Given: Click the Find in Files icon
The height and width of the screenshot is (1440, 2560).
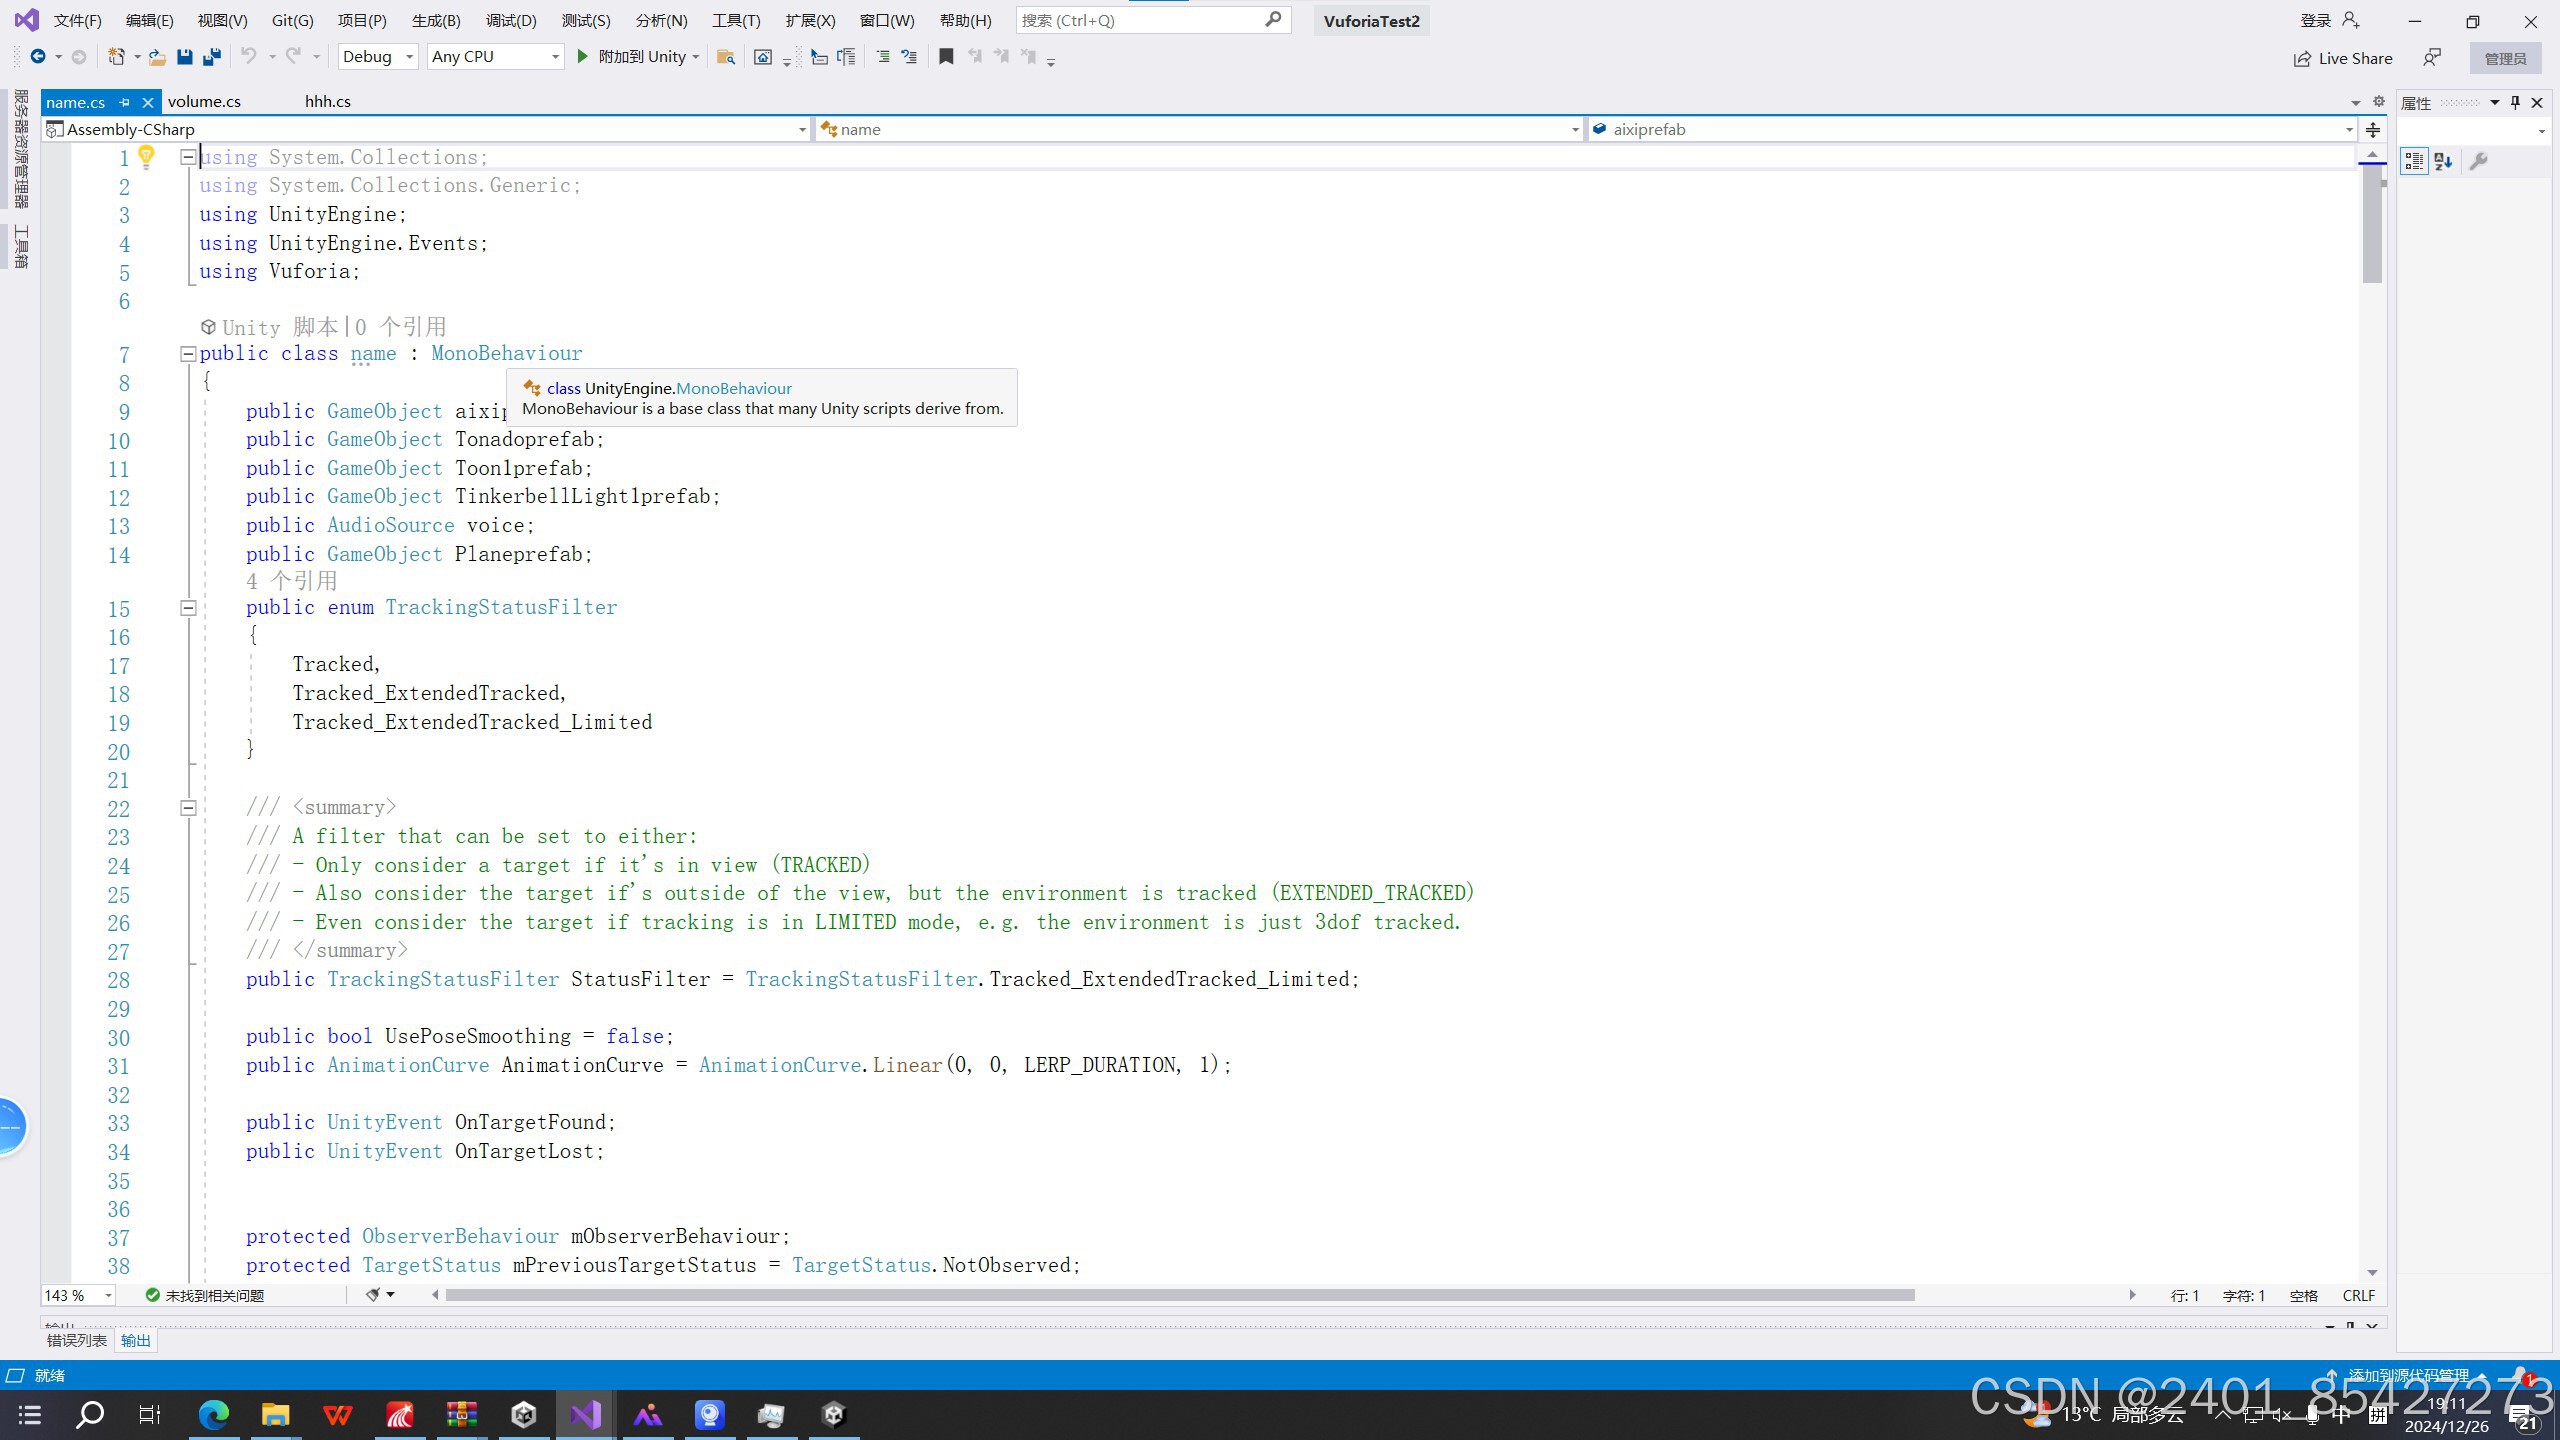Looking at the screenshot, I should click(726, 57).
